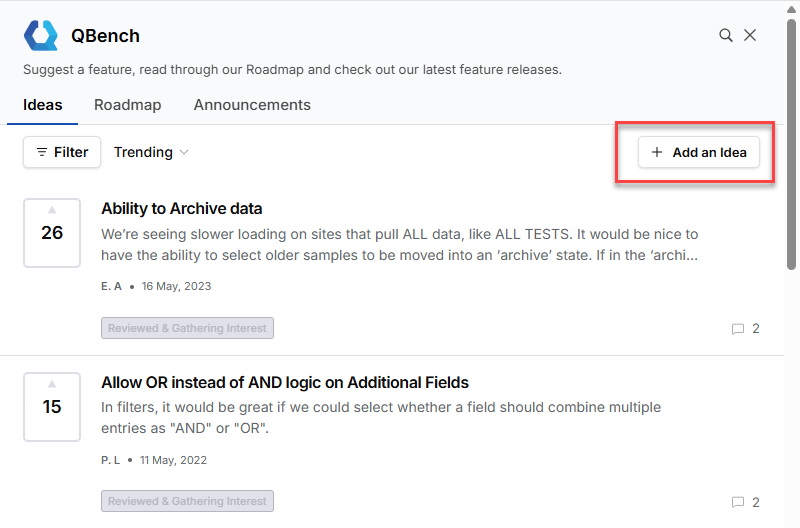Image resolution: width=800 pixels, height=528 pixels.
Task: Expand the Trending chevron arrow
Action: [183, 153]
